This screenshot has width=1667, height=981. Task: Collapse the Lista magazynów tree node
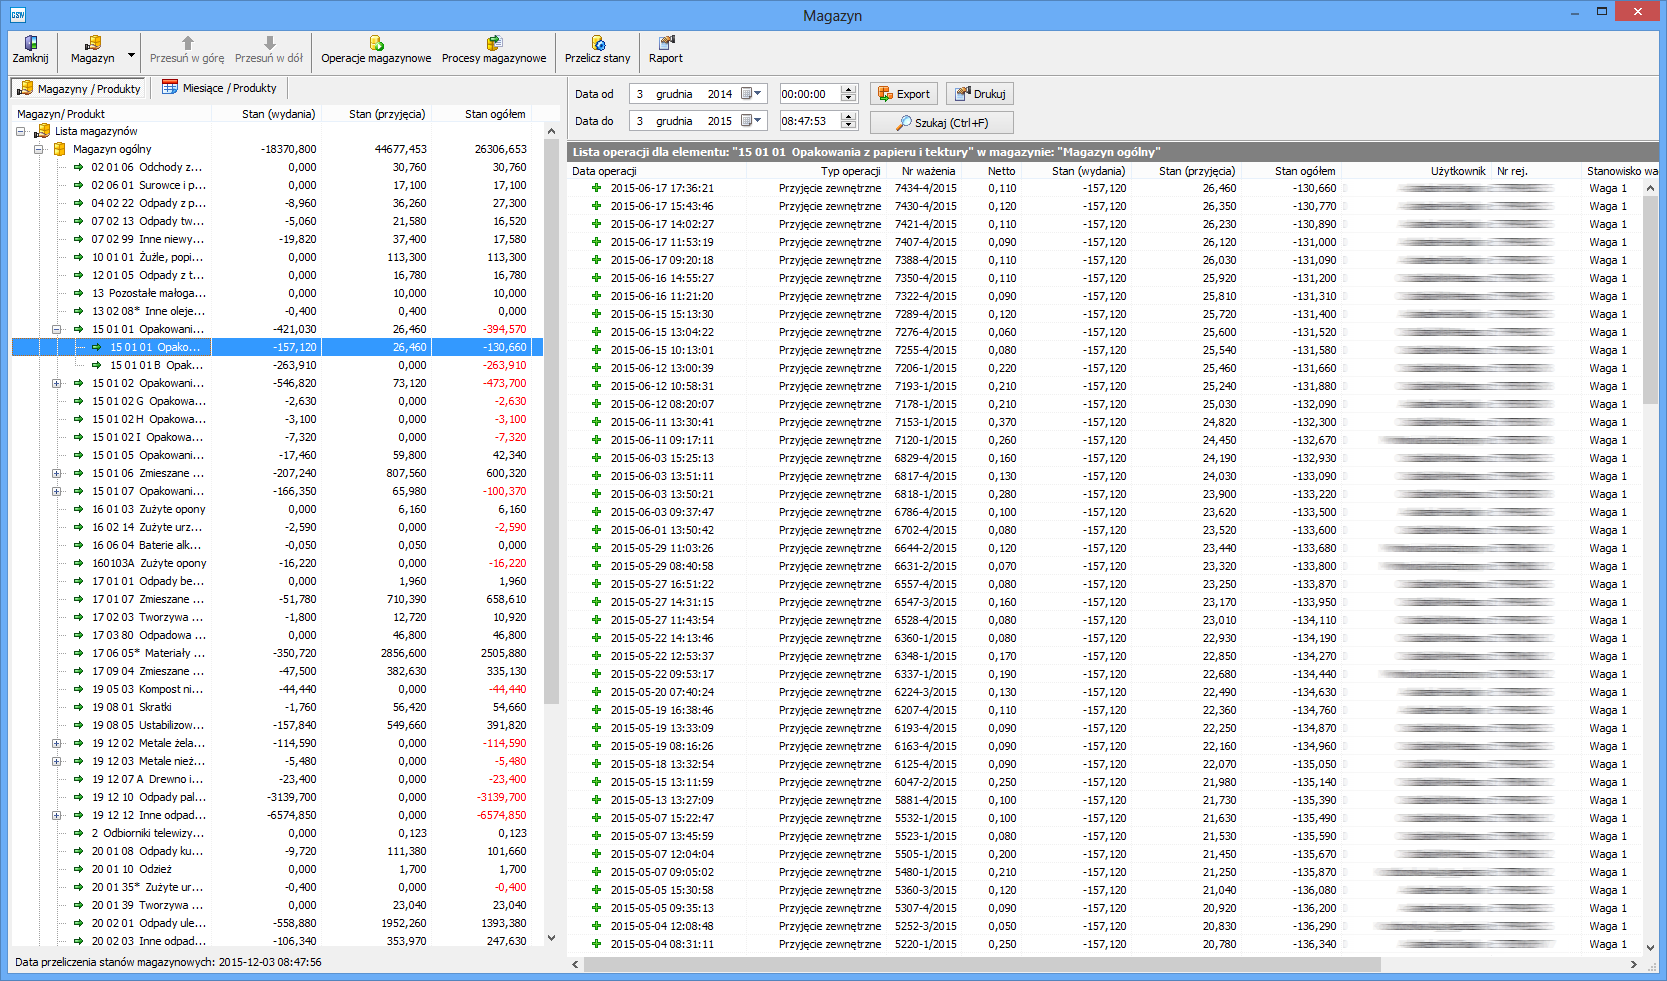coord(21,131)
